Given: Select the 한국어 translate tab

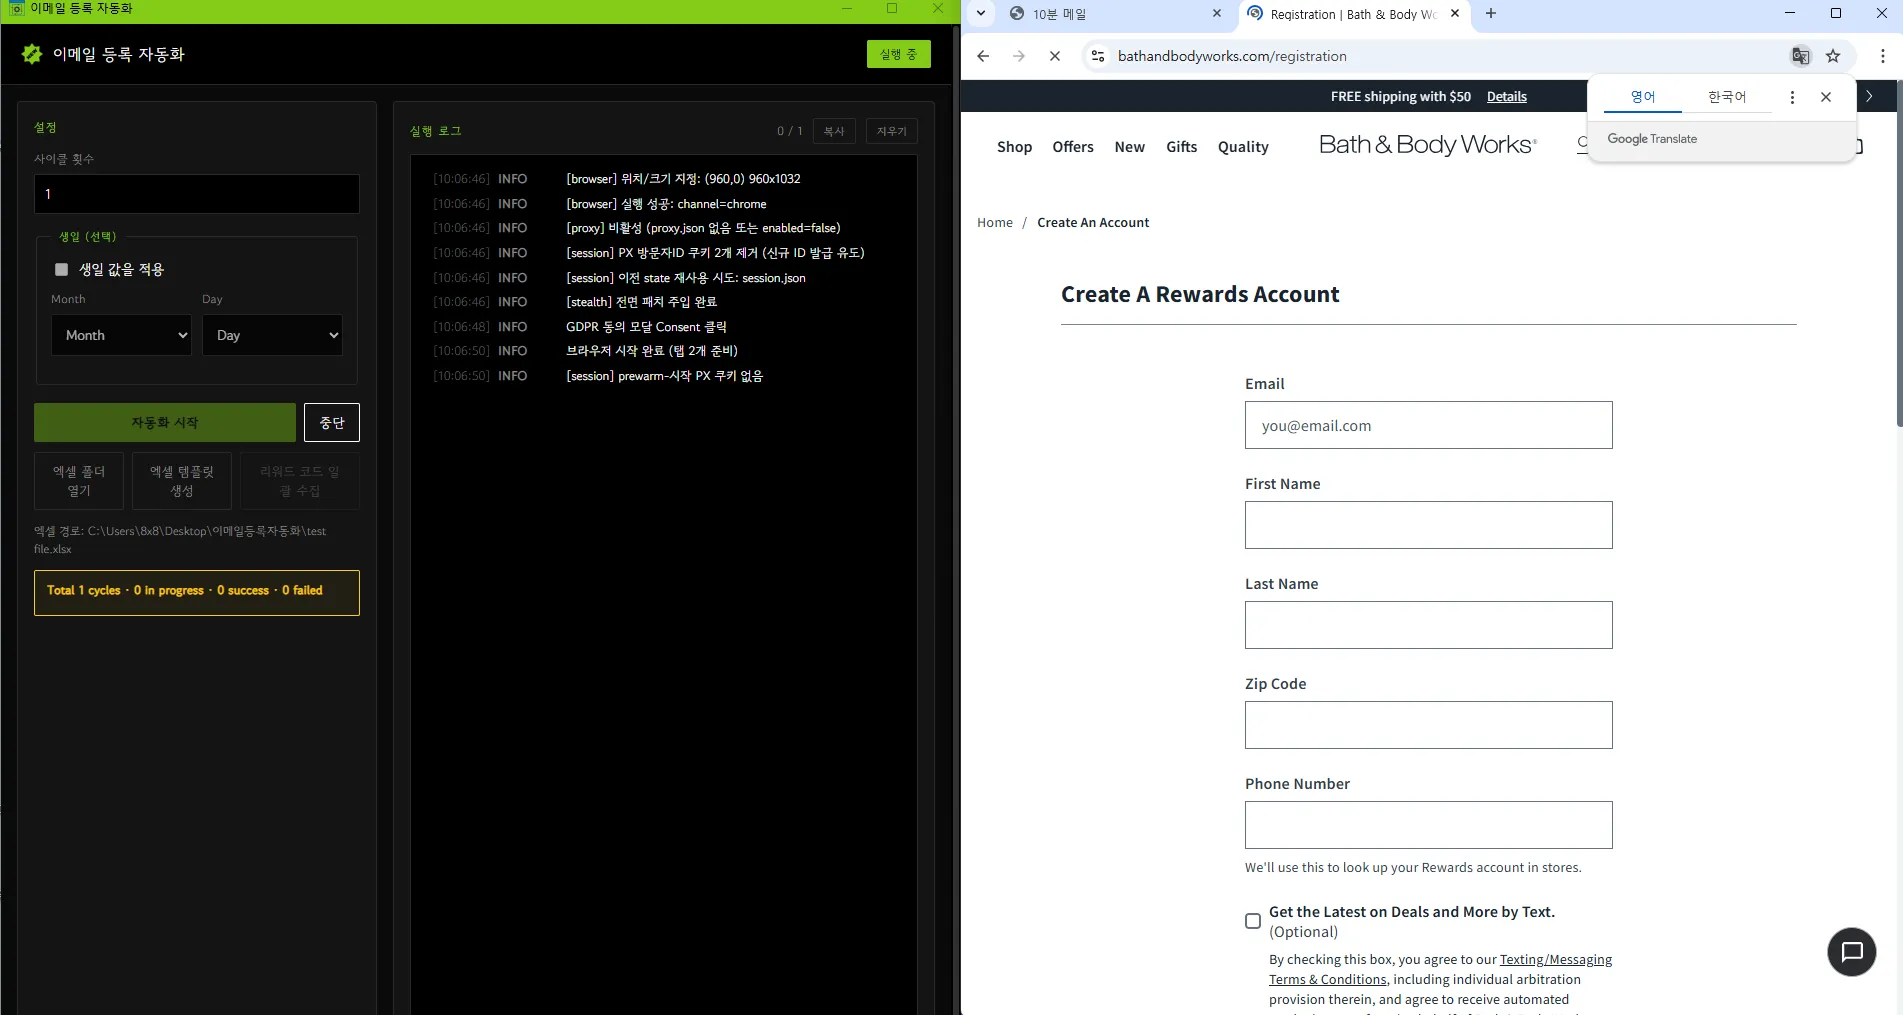Looking at the screenshot, I should pyautogui.click(x=1727, y=97).
